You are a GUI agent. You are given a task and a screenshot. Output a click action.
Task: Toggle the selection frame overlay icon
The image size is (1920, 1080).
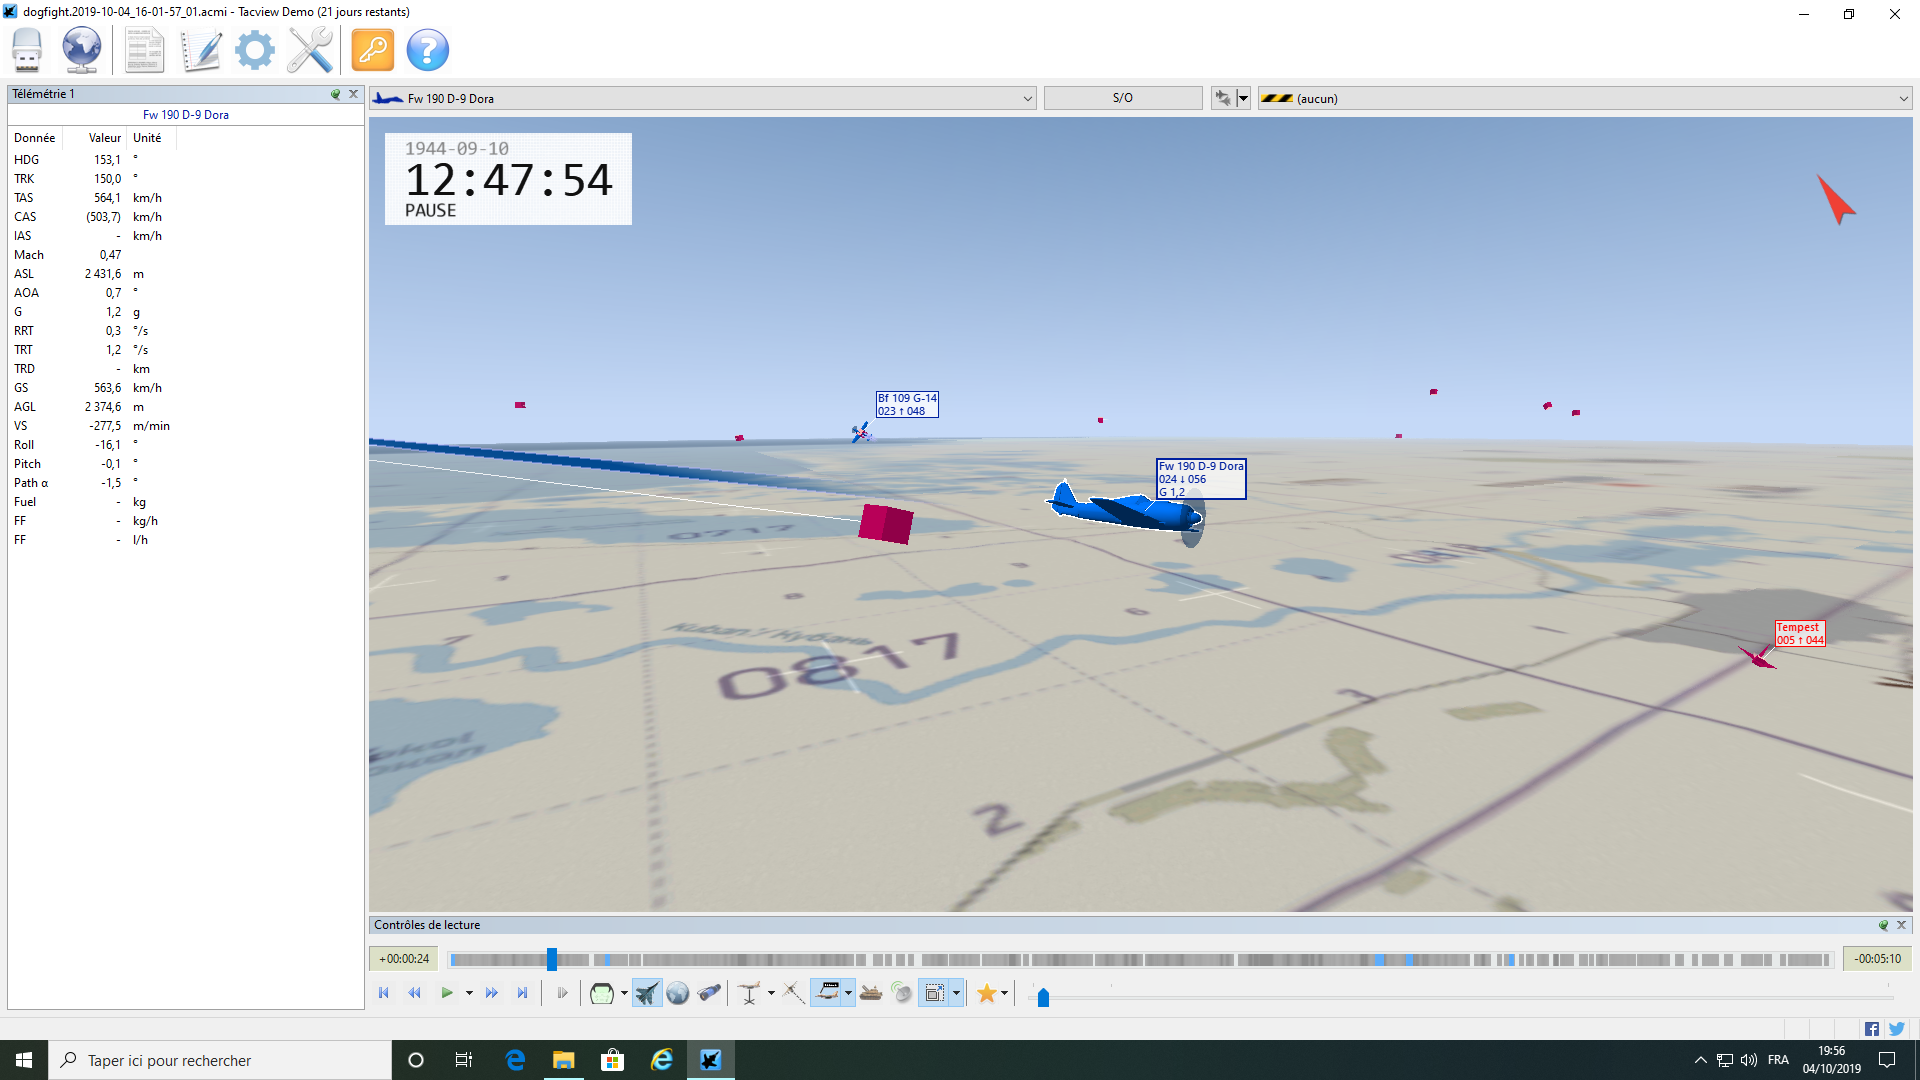click(935, 993)
